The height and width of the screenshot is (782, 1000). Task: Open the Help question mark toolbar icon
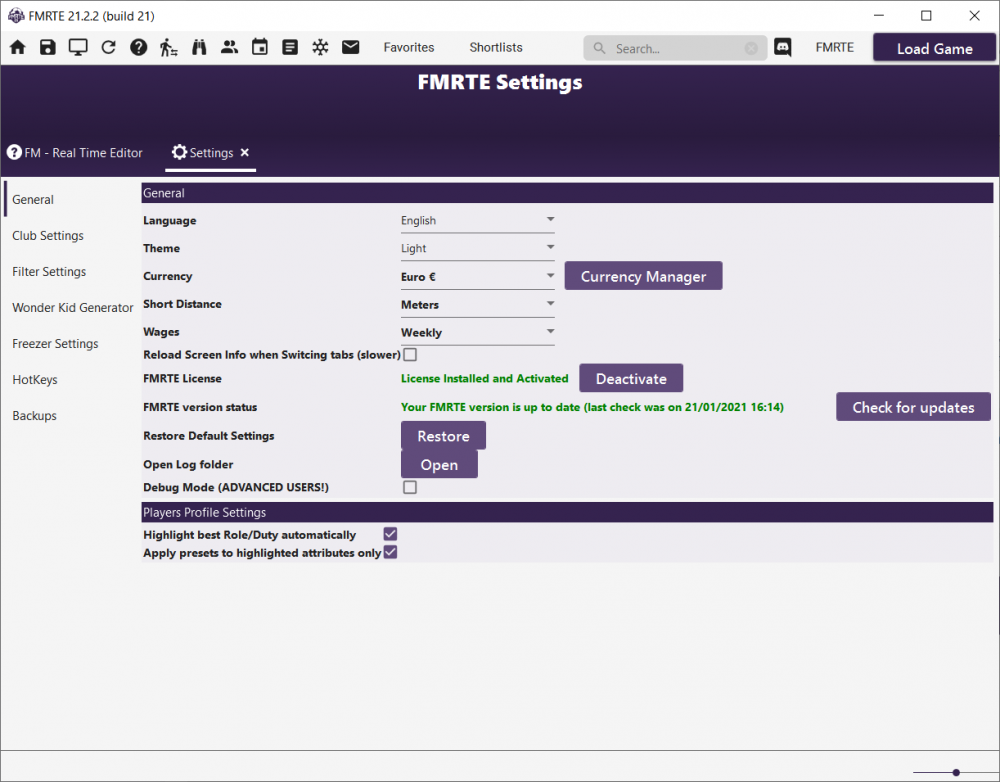point(138,47)
